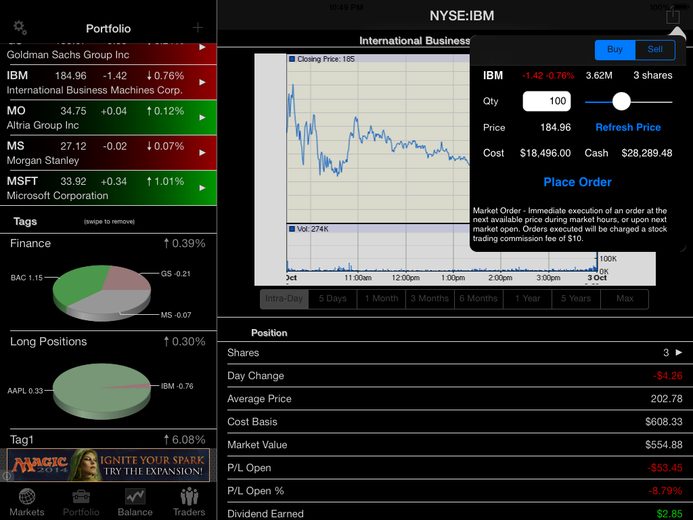
Task: Click the Place Order button
Action: point(577,182)
